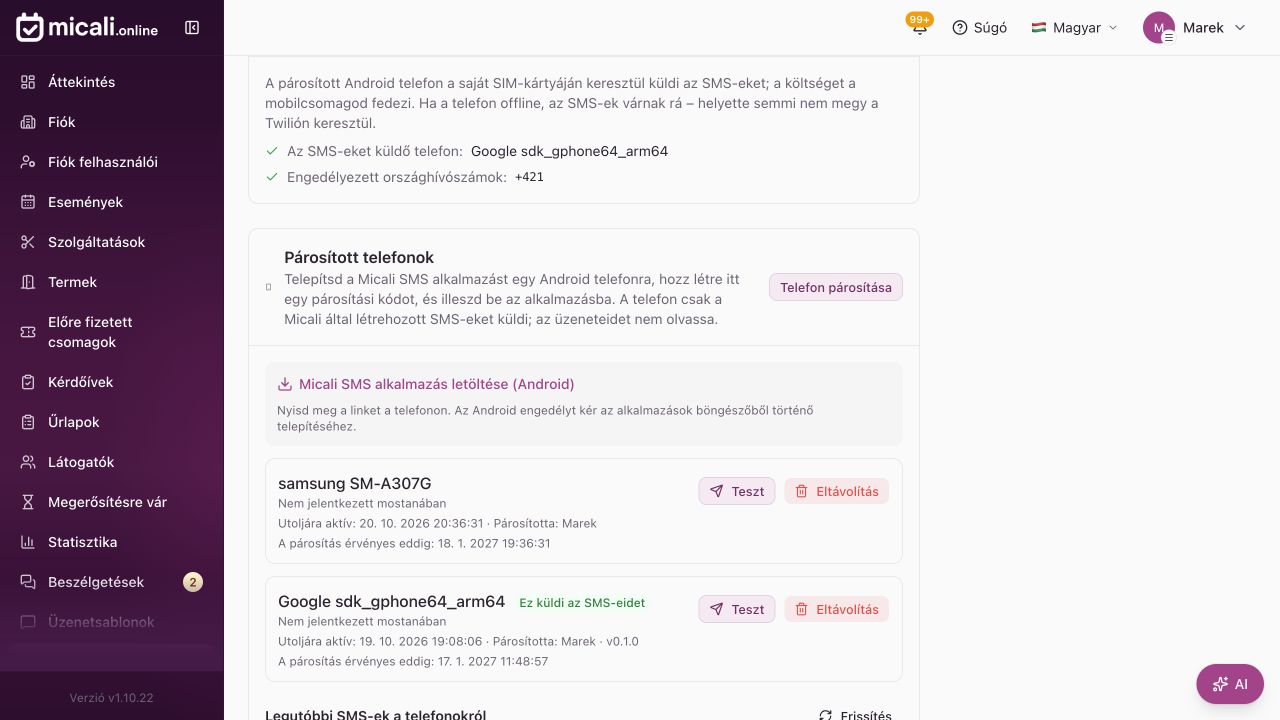Viewport: 1280px width, 720px height.
Task: Open the Fiók menu item
Action: (x=112, y=122)
